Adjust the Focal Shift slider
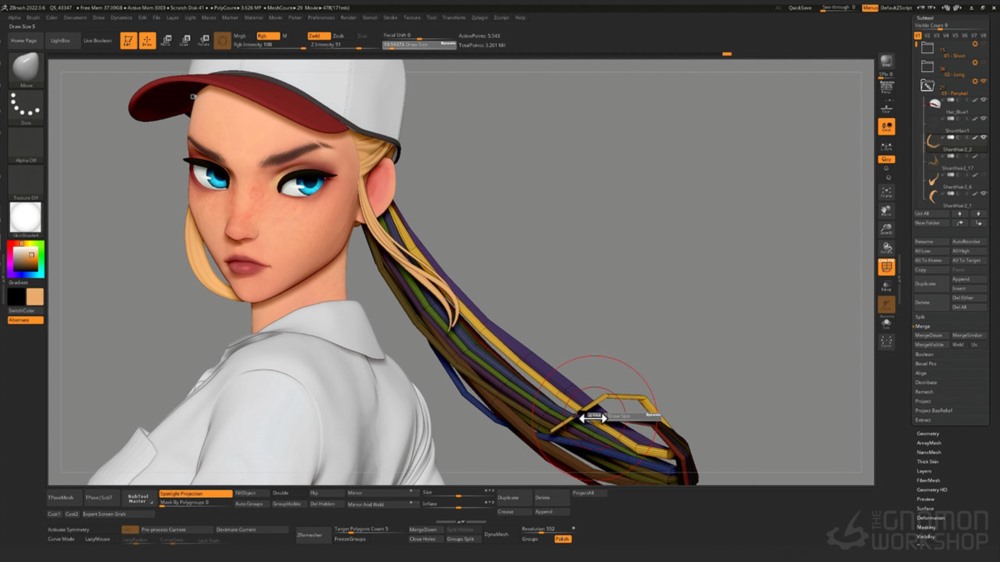The height and width of the screenshot is (562, 1000). click(418, 36)
